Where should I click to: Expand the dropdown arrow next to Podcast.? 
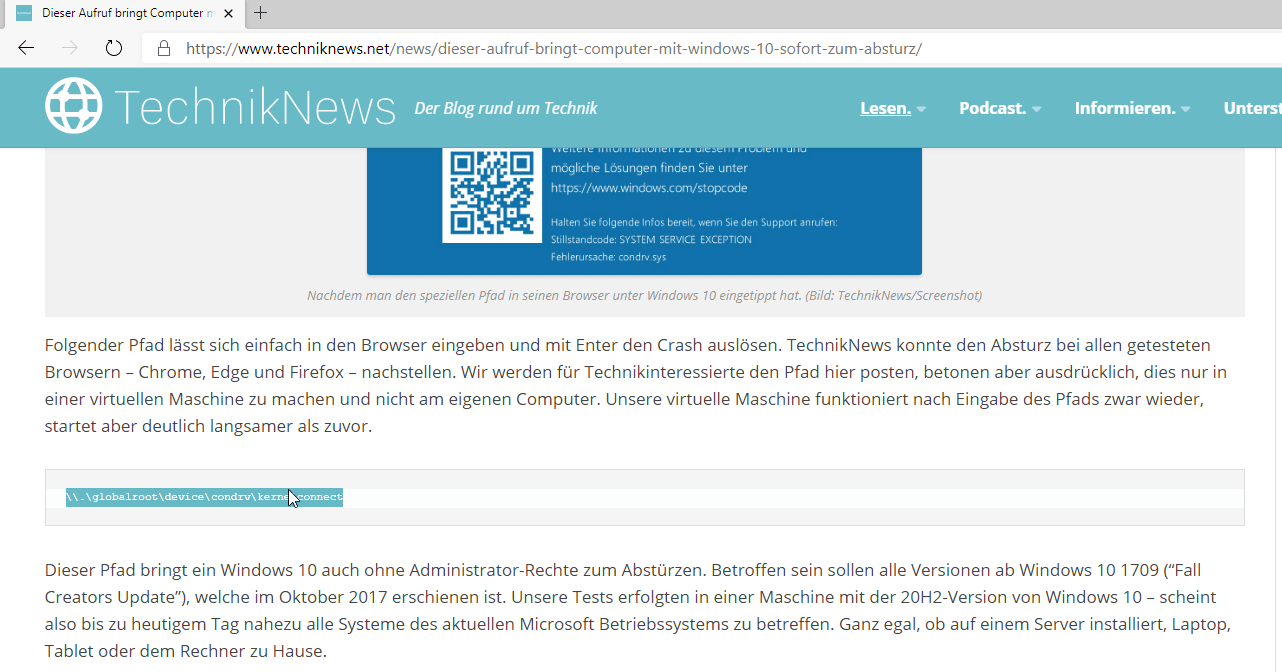click(x=1037, y=109)
